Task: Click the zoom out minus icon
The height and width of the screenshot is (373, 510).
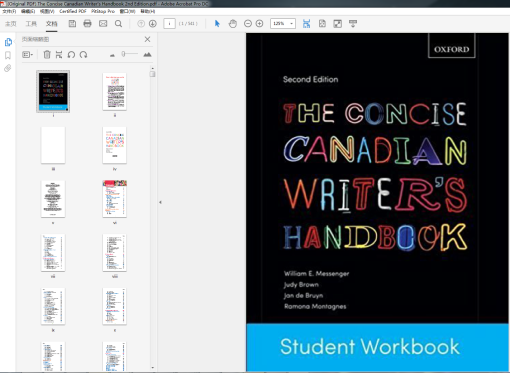Action: point(248,24)
